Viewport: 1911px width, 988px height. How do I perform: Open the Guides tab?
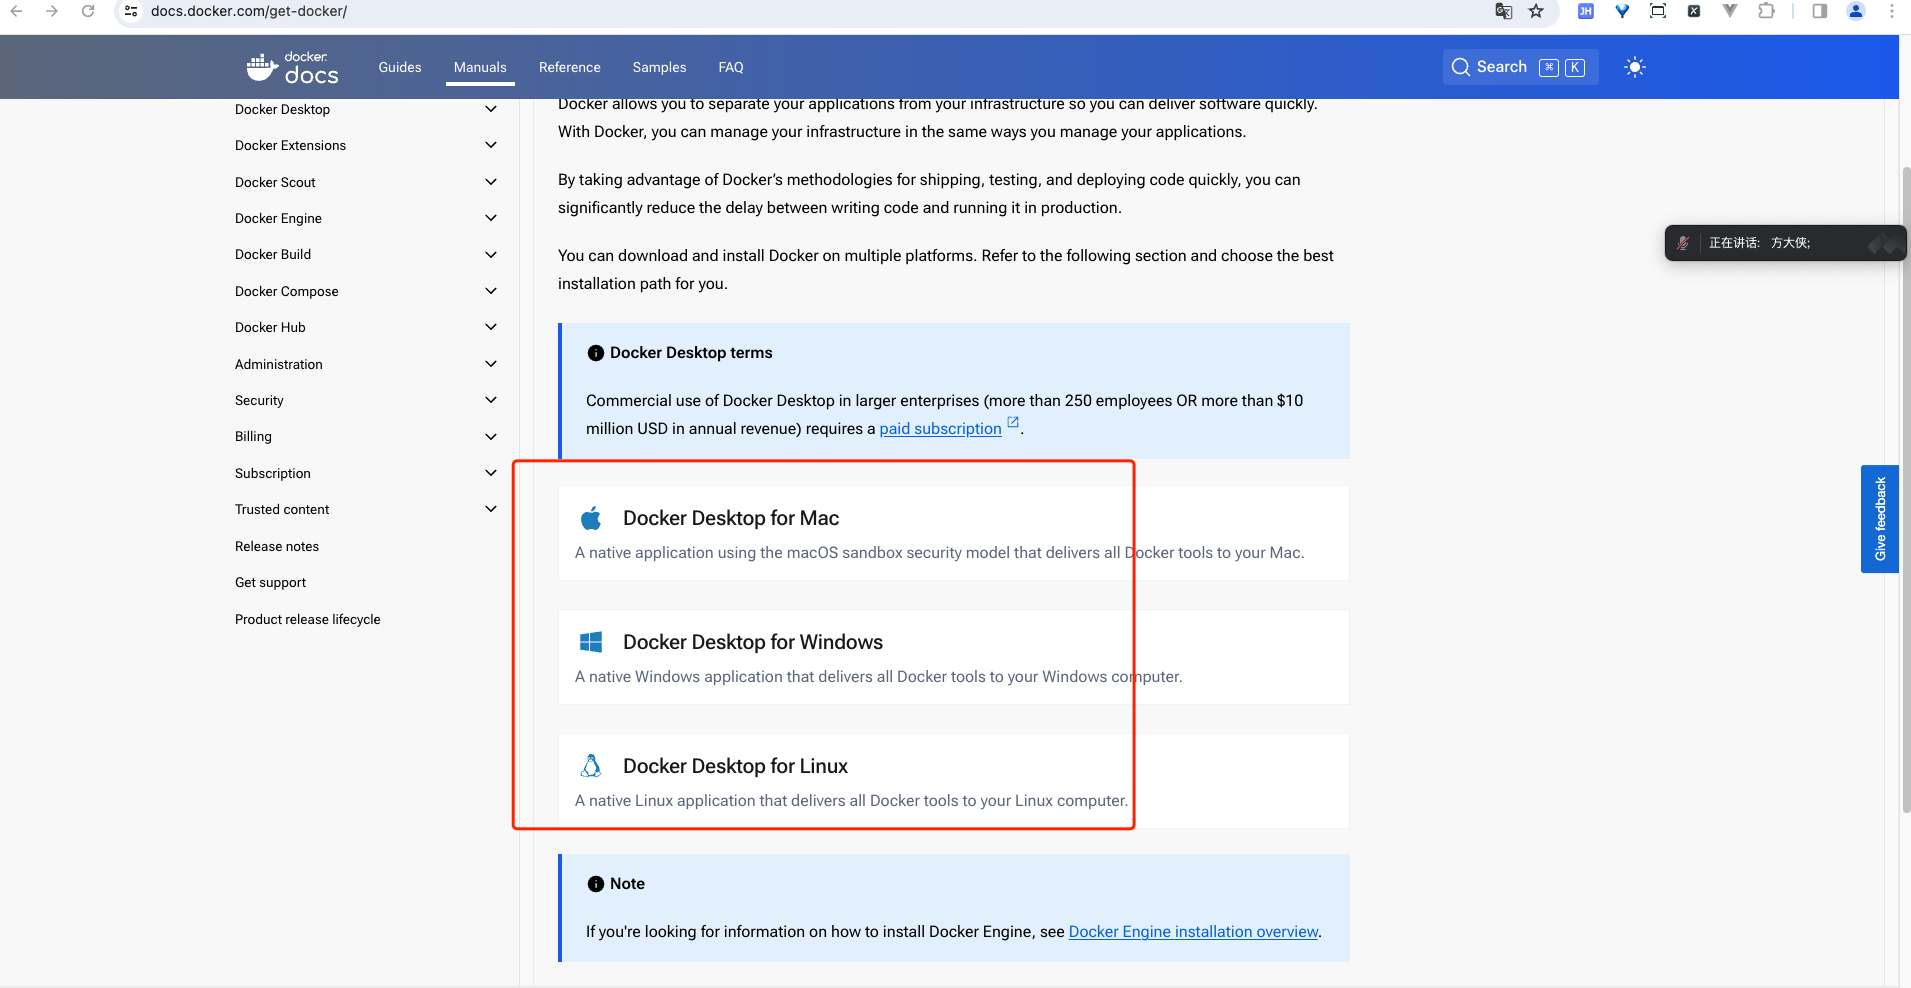tap(400, 67)
